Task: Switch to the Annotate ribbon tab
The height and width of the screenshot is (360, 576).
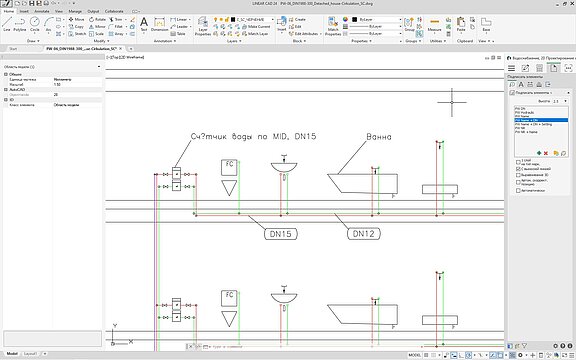Action: pyautogui.click(x=42, y=11)
